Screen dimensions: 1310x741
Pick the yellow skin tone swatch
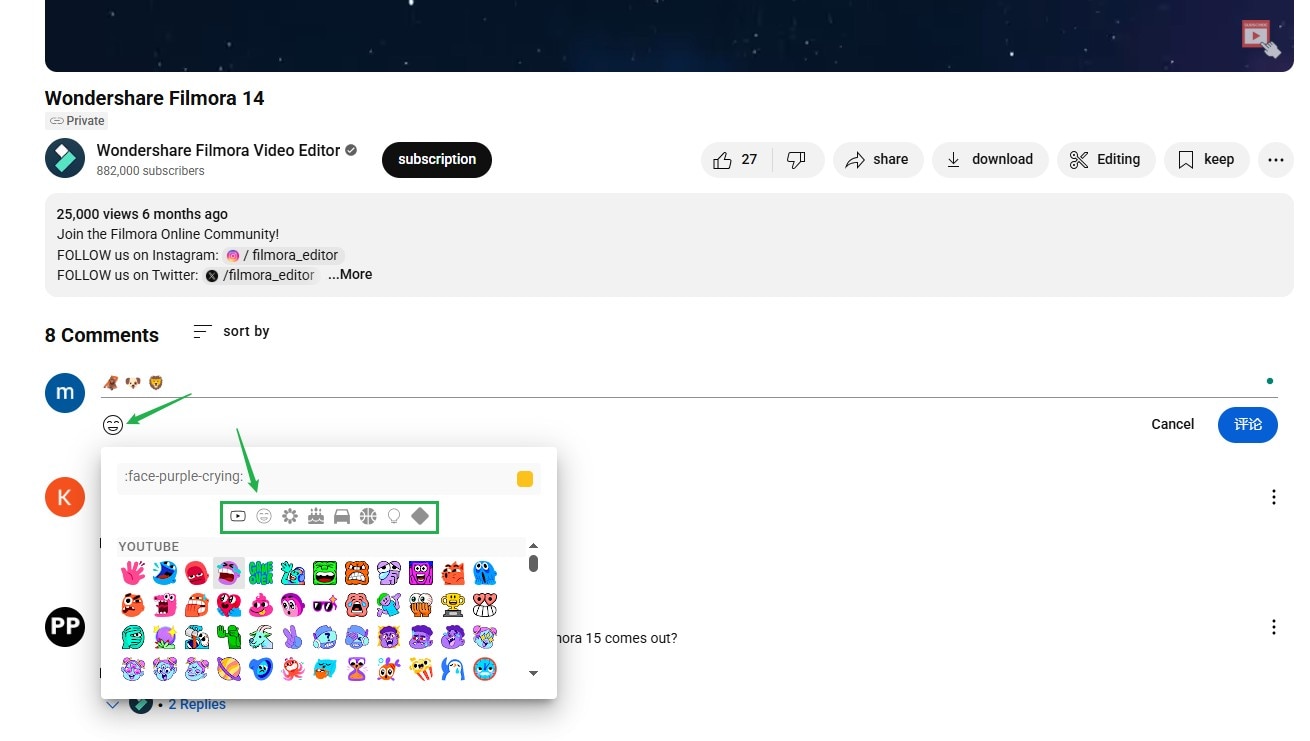point(525,479)
